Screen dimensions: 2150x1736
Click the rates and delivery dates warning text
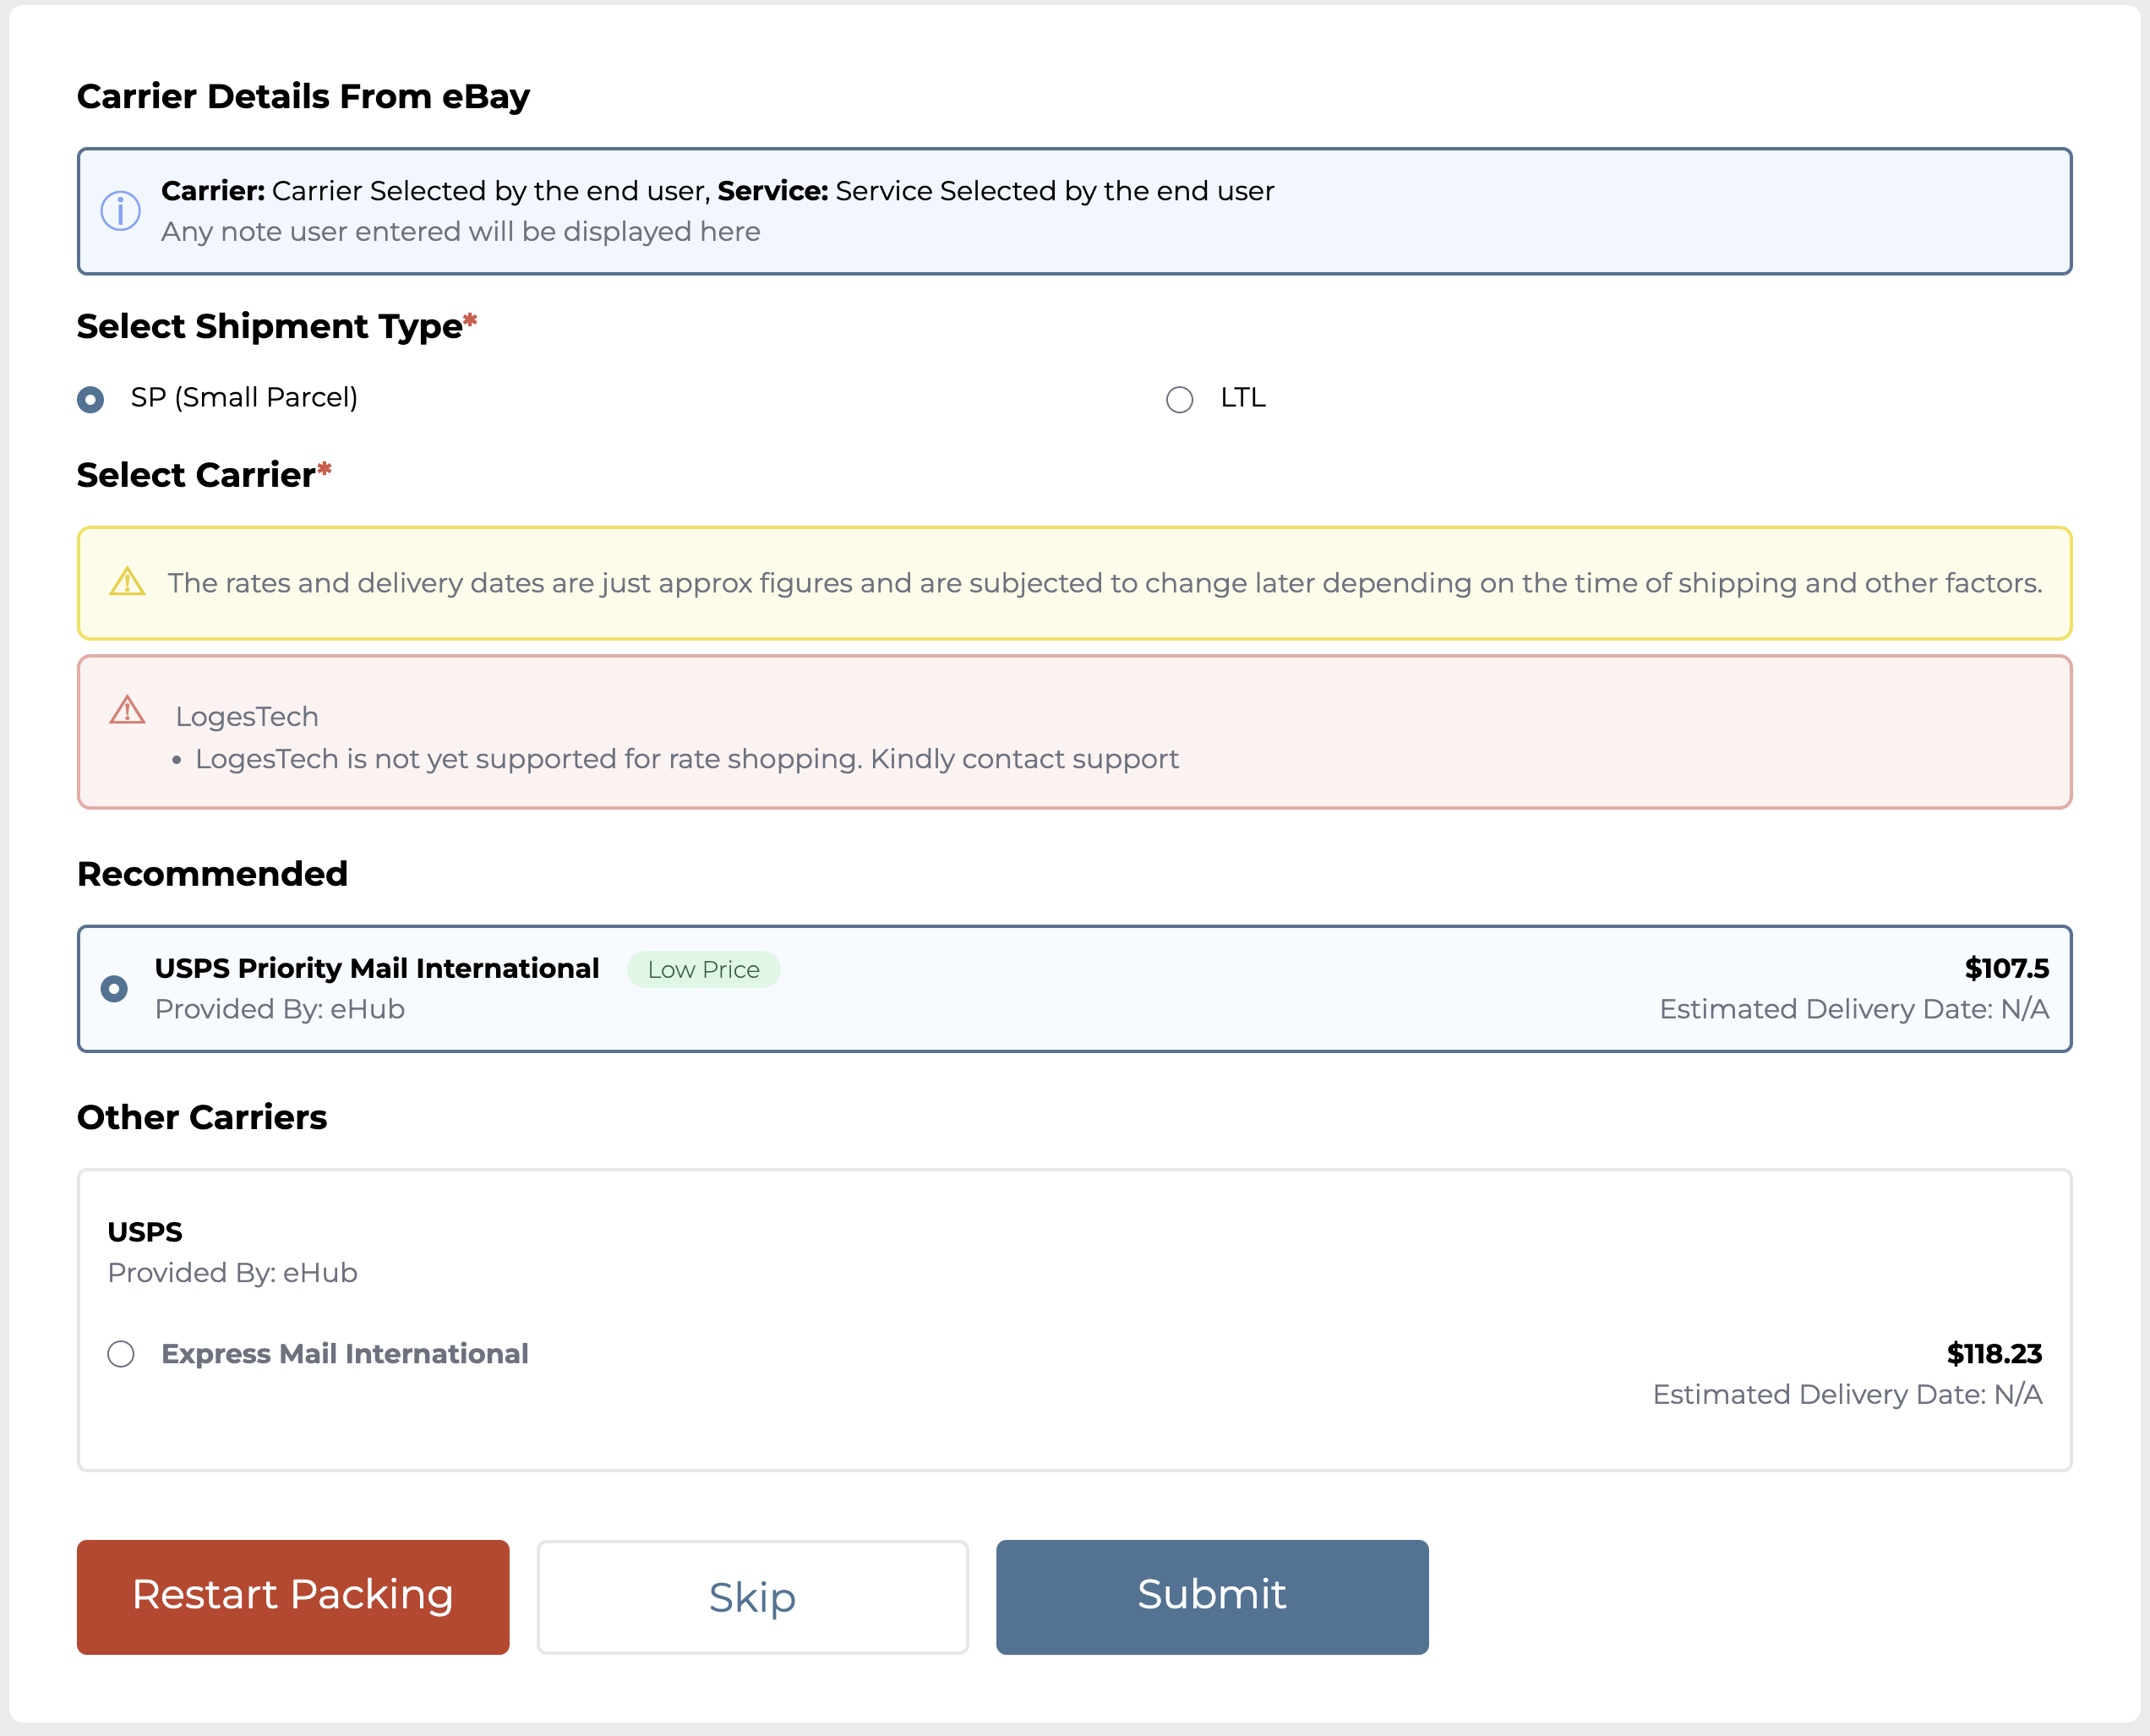pos(1104,583)
